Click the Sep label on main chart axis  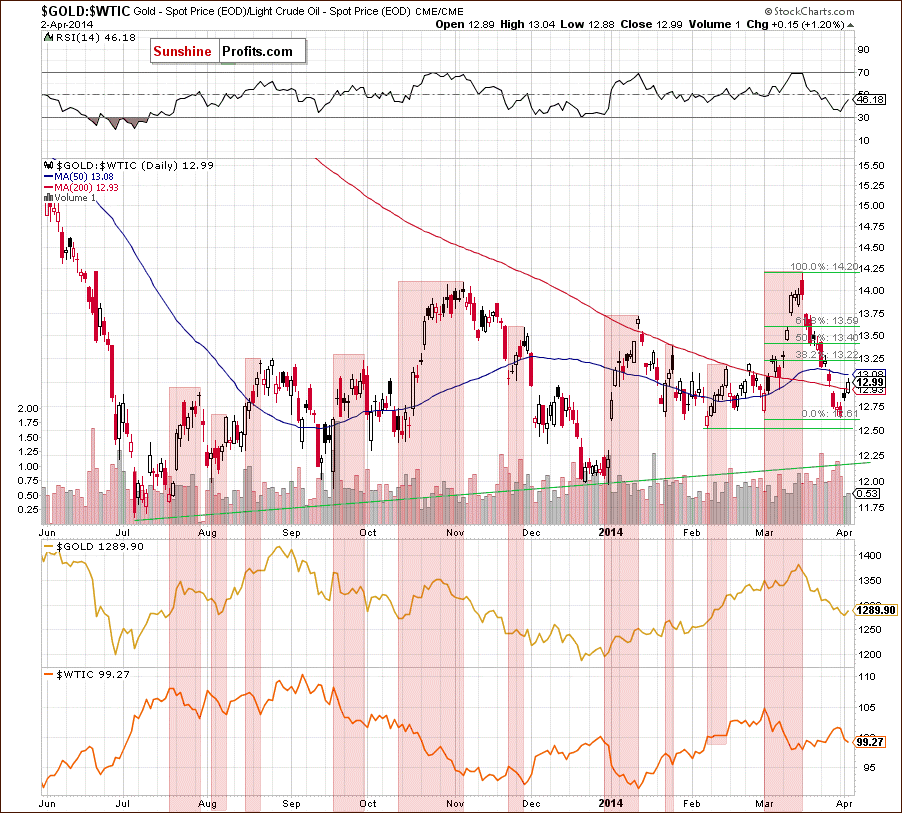[x=291, y=533]
